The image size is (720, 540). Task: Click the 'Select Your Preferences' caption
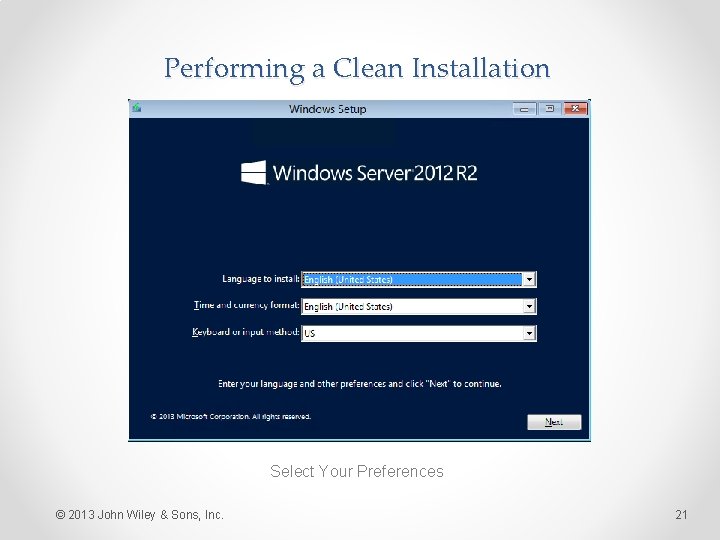(x=357, y=471)
